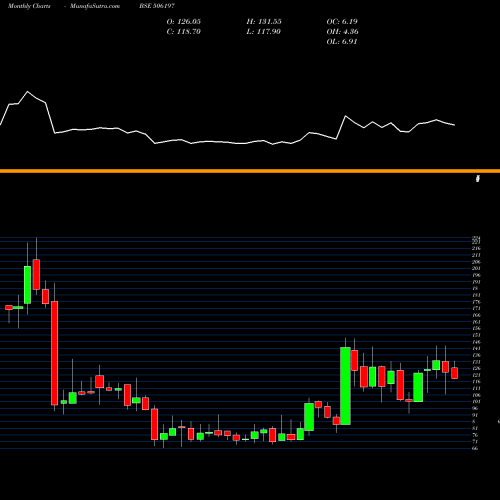
Task: Select the tall green candle rising to 141
Action: [345, 386]
